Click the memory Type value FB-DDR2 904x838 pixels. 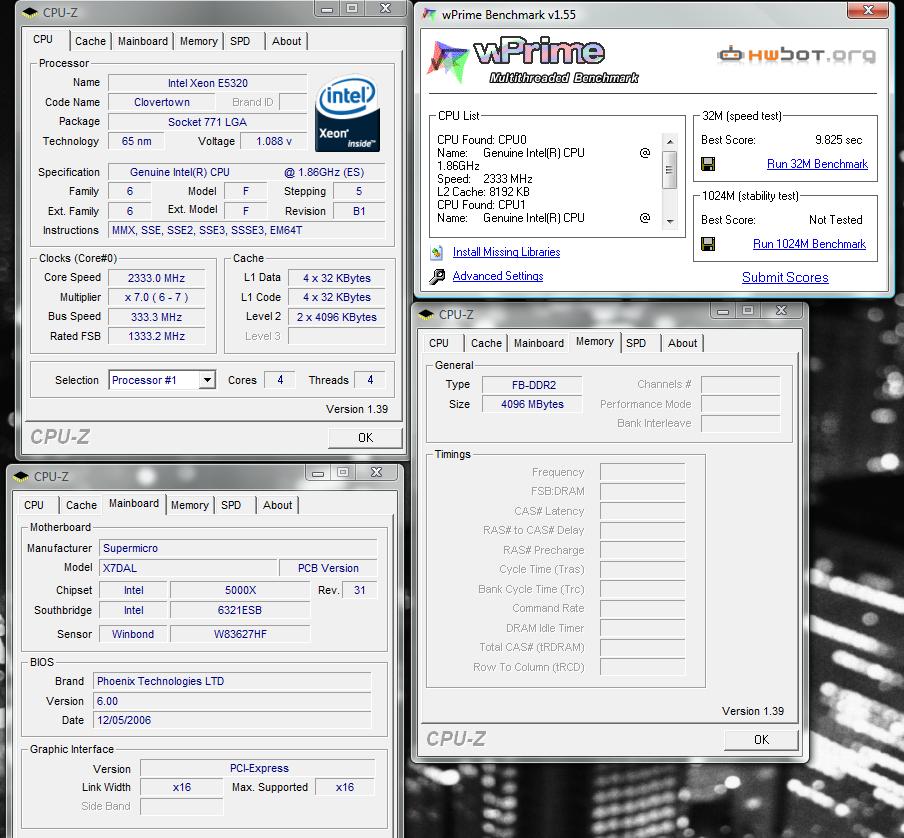click(x=532, y=384)
